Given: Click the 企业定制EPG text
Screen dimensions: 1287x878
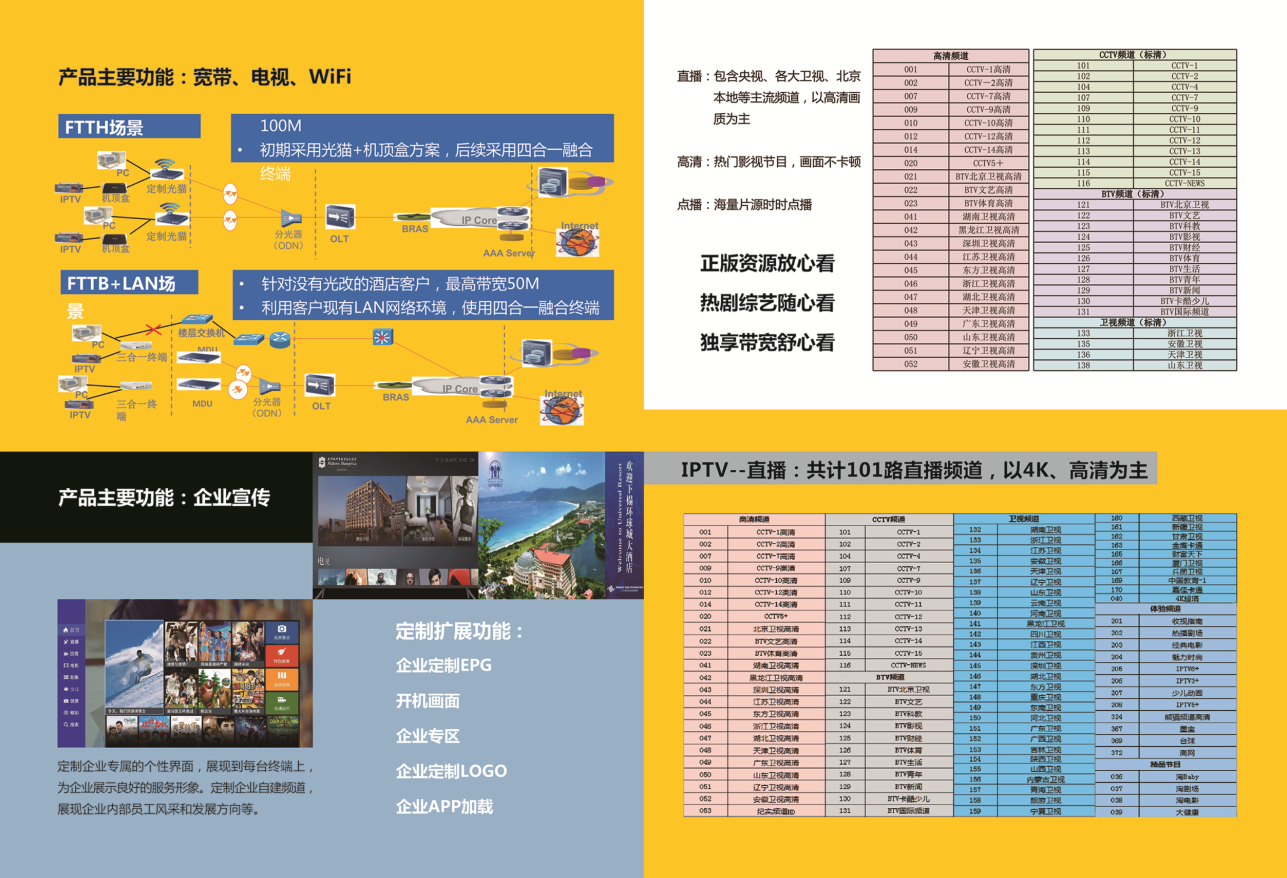Looking at the screenshot, I should [443, 665].
